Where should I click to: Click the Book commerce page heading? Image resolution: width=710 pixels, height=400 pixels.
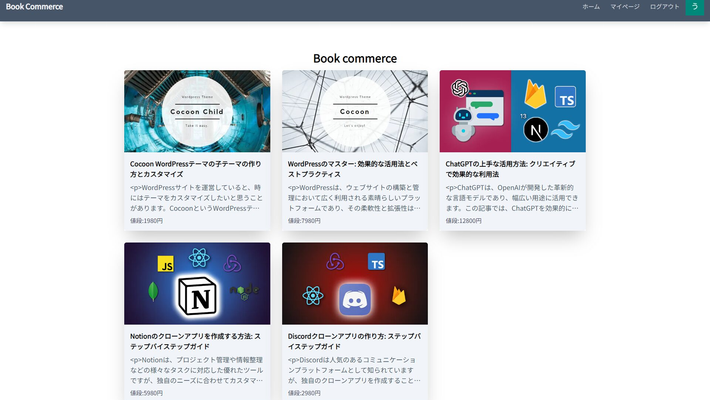pyautogui.click(x=355, y=58)
